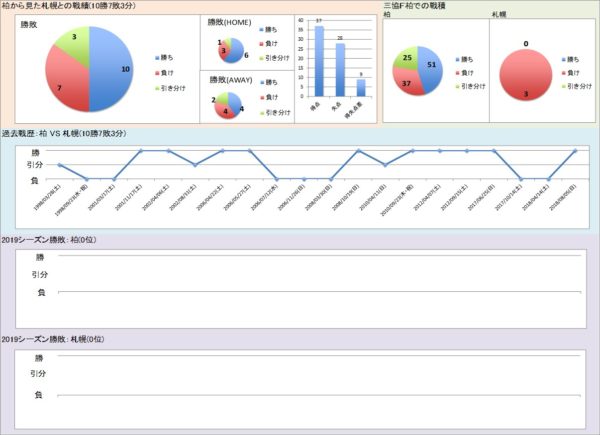Click 引き分け legend entry of 札幌 stadium pie

[577, 86]
